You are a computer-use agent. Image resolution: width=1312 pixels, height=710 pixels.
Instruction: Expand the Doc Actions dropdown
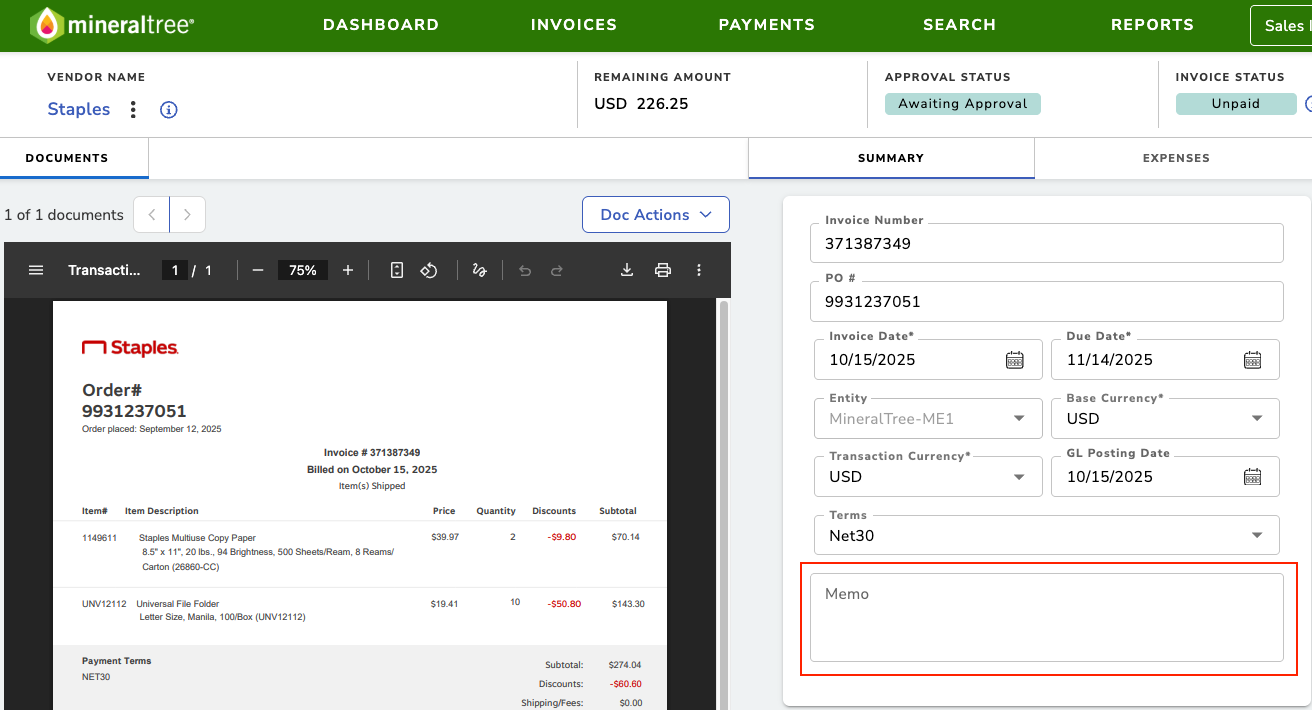pyautogui.click(x=656, y=215)
